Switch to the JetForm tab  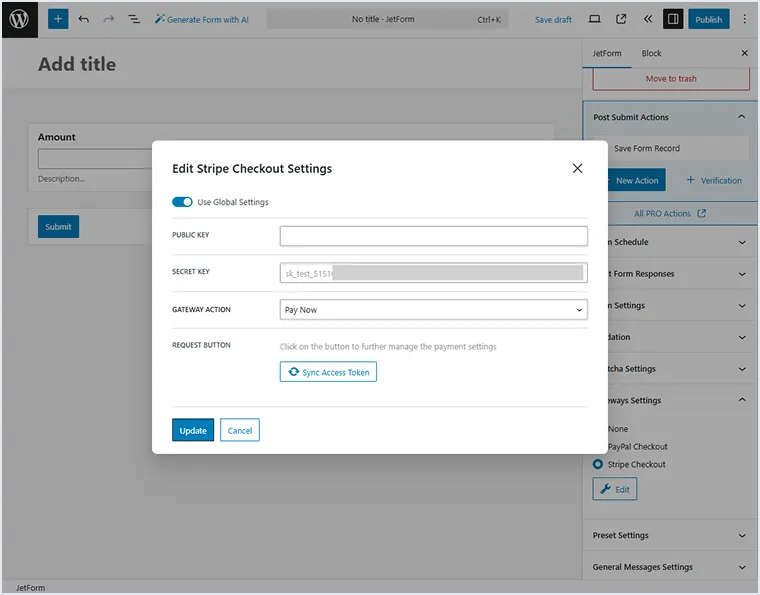607,53
